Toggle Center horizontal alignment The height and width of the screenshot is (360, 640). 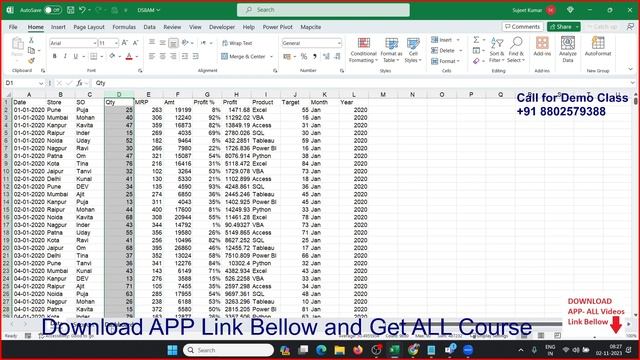[162, 56]
